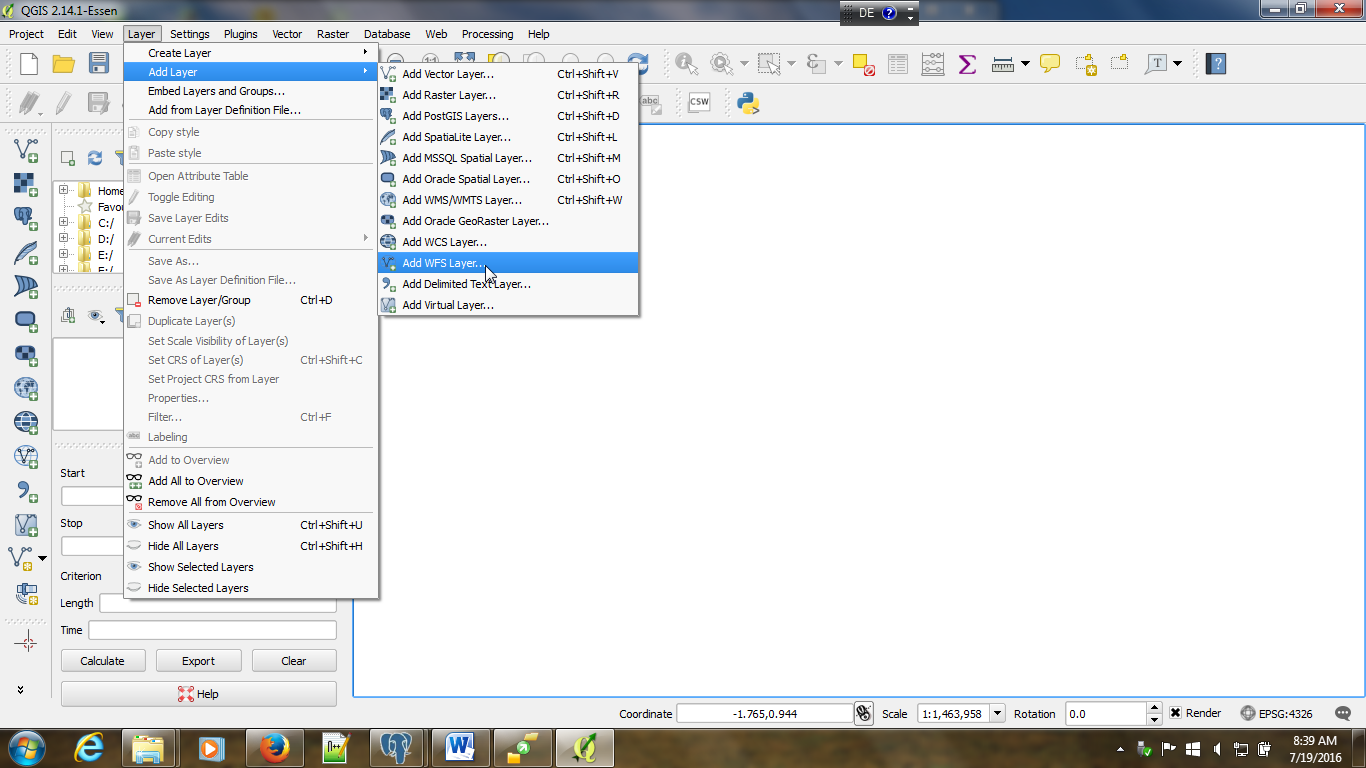Increase Rotation with the spin-box up arrow

[1154, 708]
